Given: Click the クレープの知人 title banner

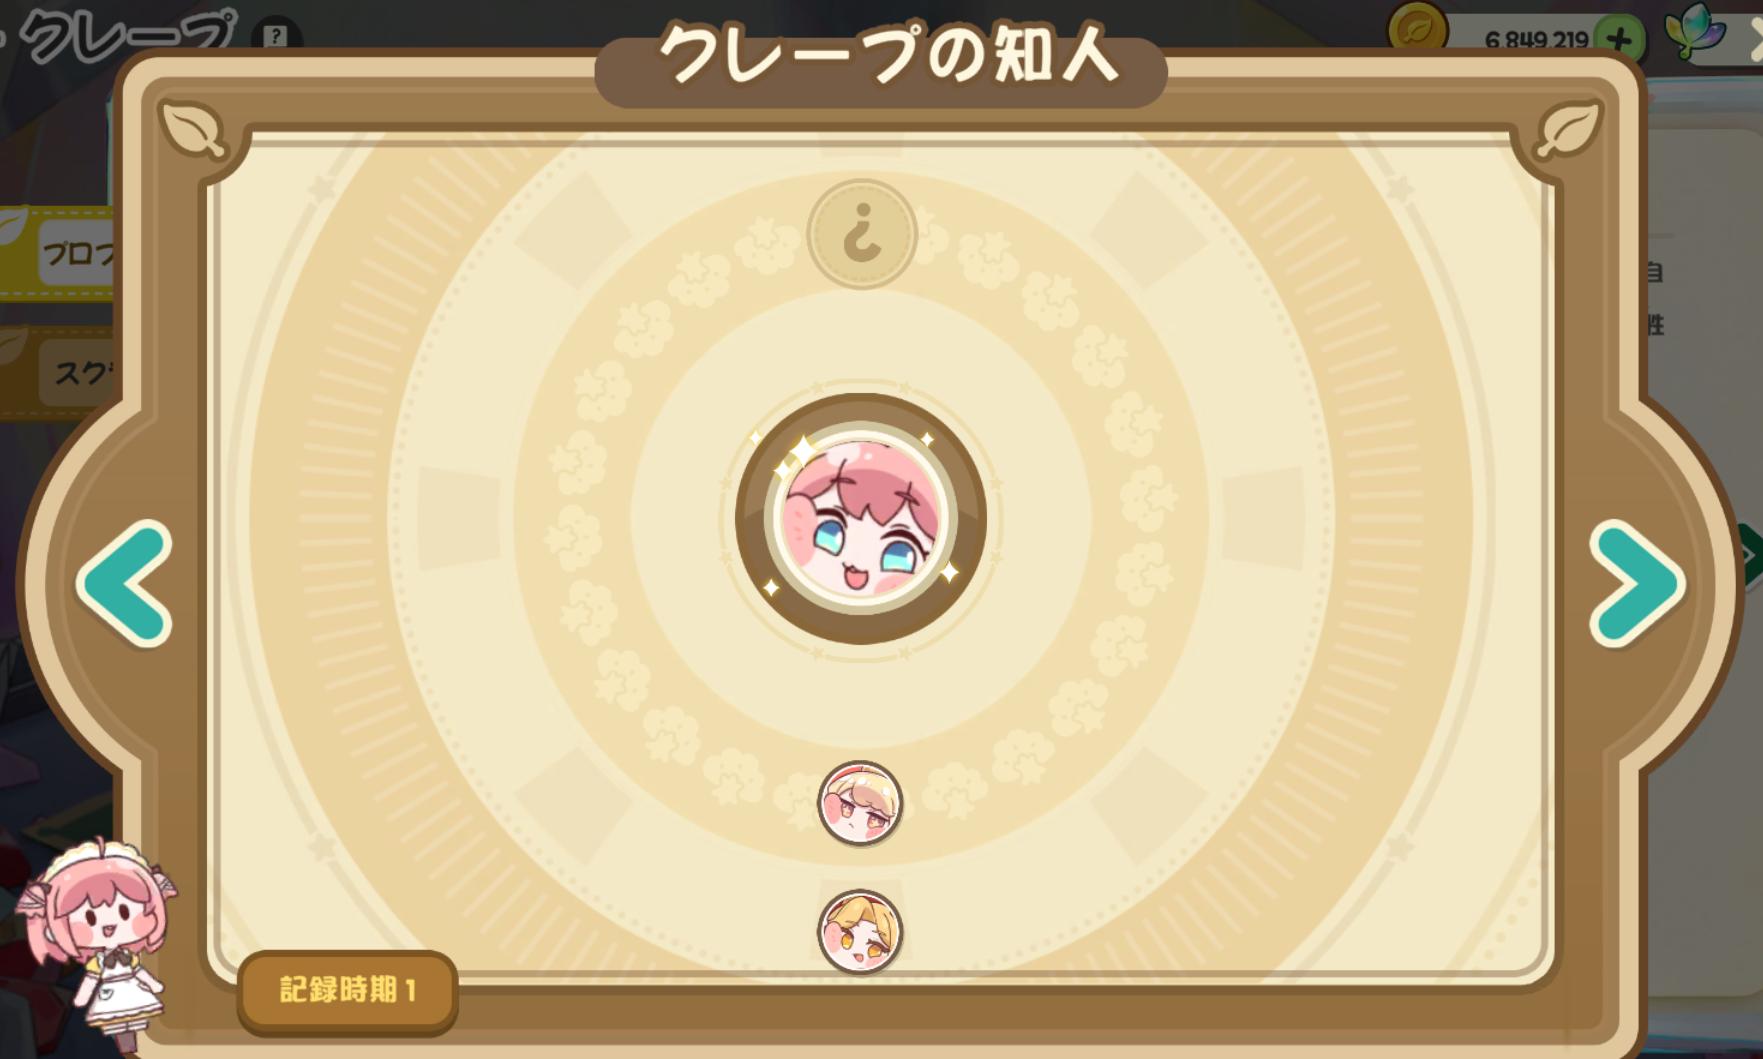Looking at the screenshot, I should (881, 58).
